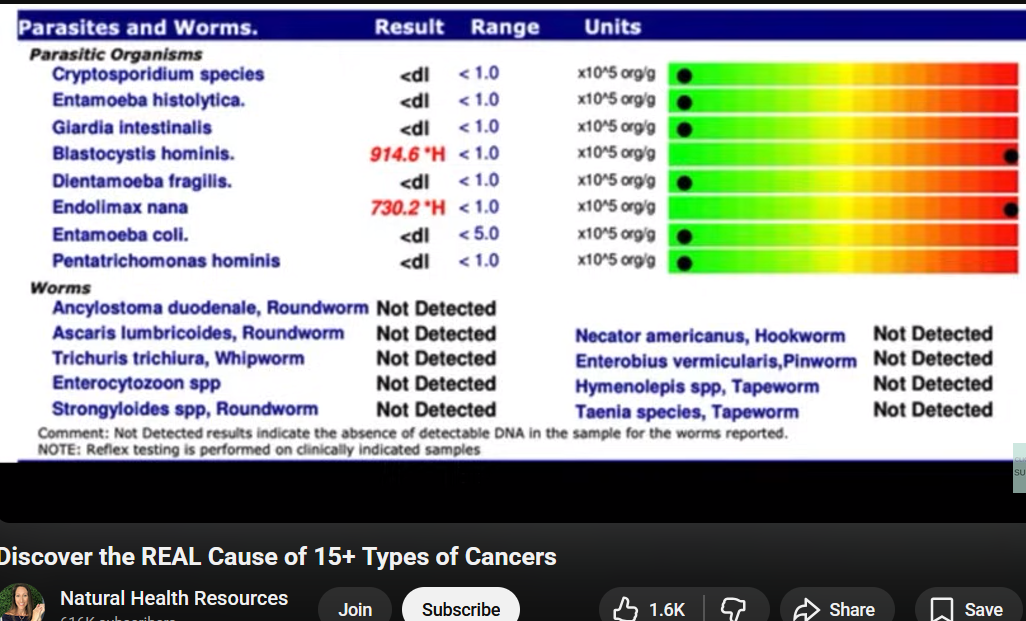Click the black marker on the Blastocystis hominis bar
This screenshot has height=621, width=1026.
coord(1011,155)
